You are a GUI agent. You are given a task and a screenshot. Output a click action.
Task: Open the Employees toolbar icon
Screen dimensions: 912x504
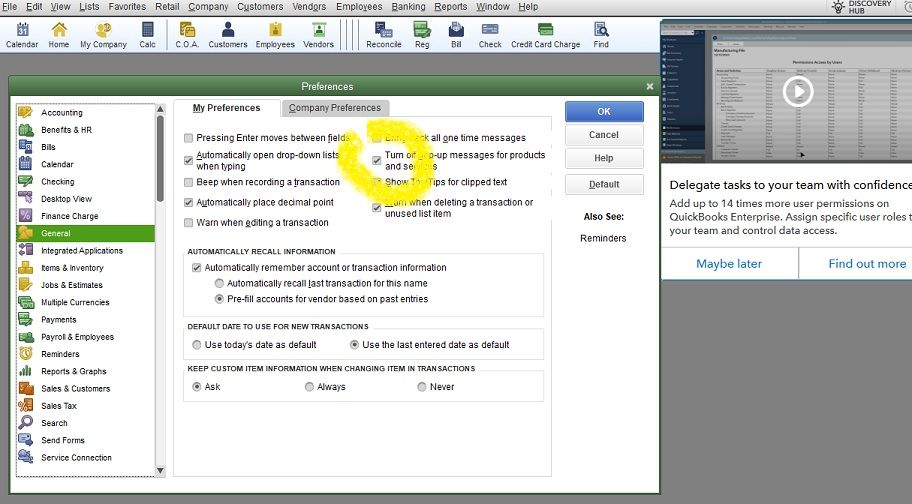[275, 35]
